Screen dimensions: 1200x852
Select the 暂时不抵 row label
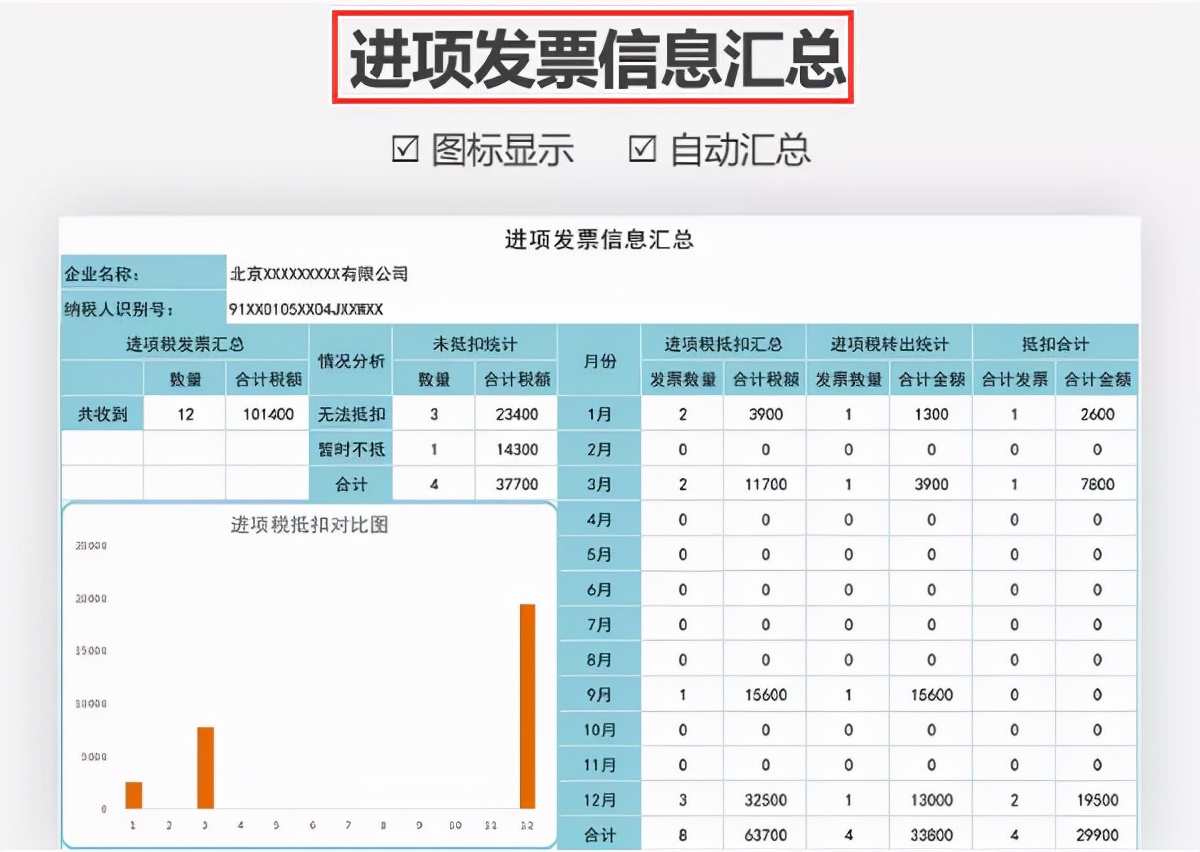tap(350, 448)
